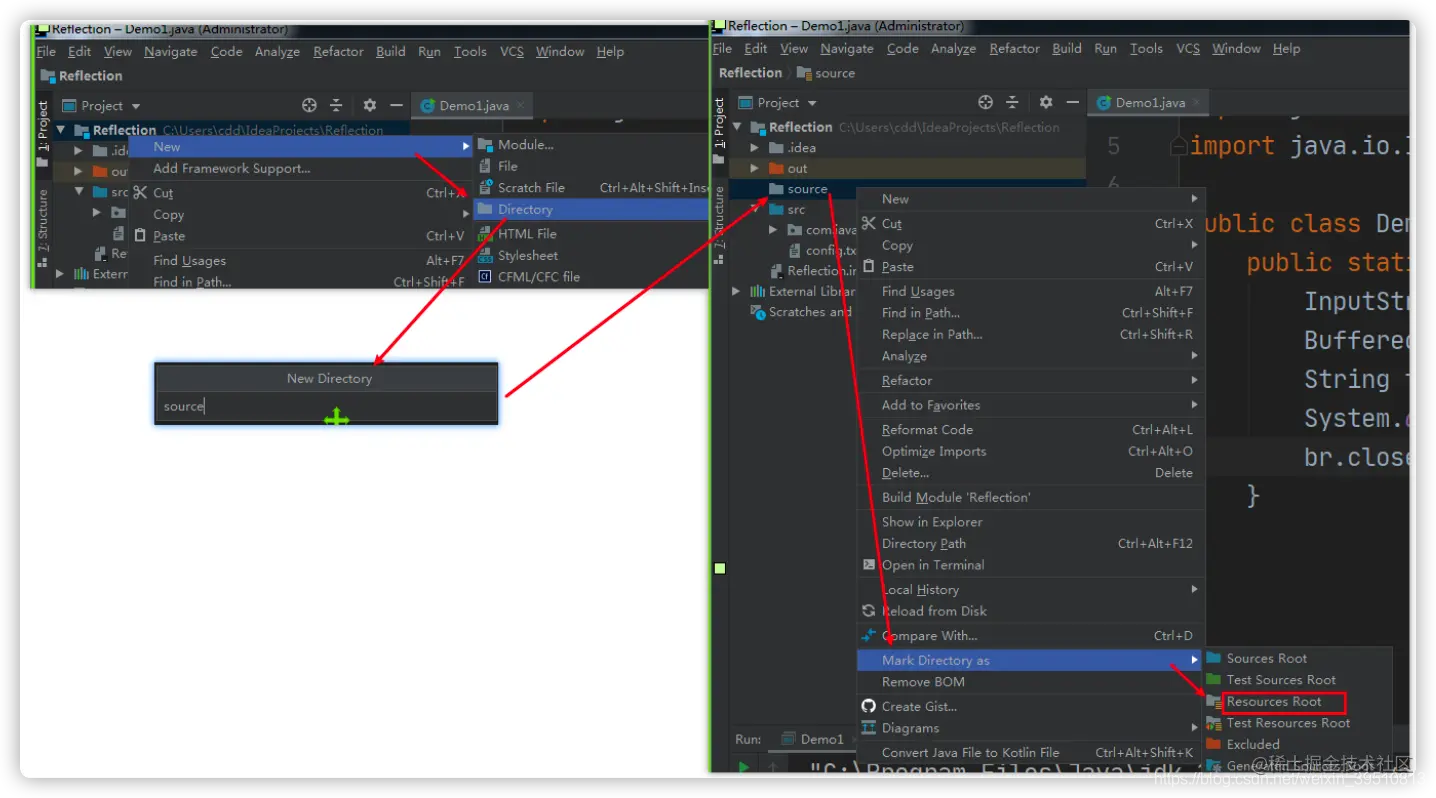Click the Test Resources Root folder icon
Viewport: 1436px width, 798px height.
point(1214,723)
